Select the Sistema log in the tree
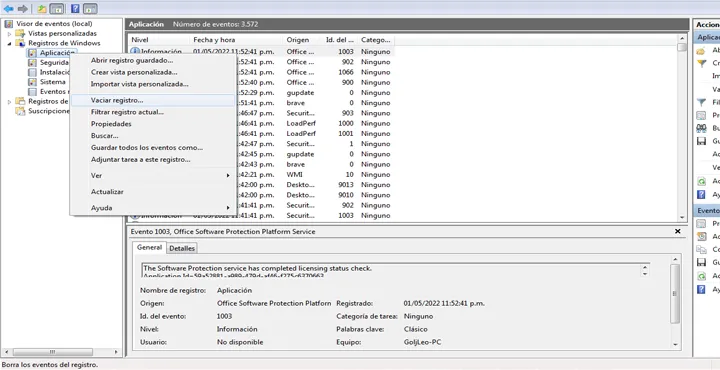This screenshot has width=720, height=370. (52, 82)
